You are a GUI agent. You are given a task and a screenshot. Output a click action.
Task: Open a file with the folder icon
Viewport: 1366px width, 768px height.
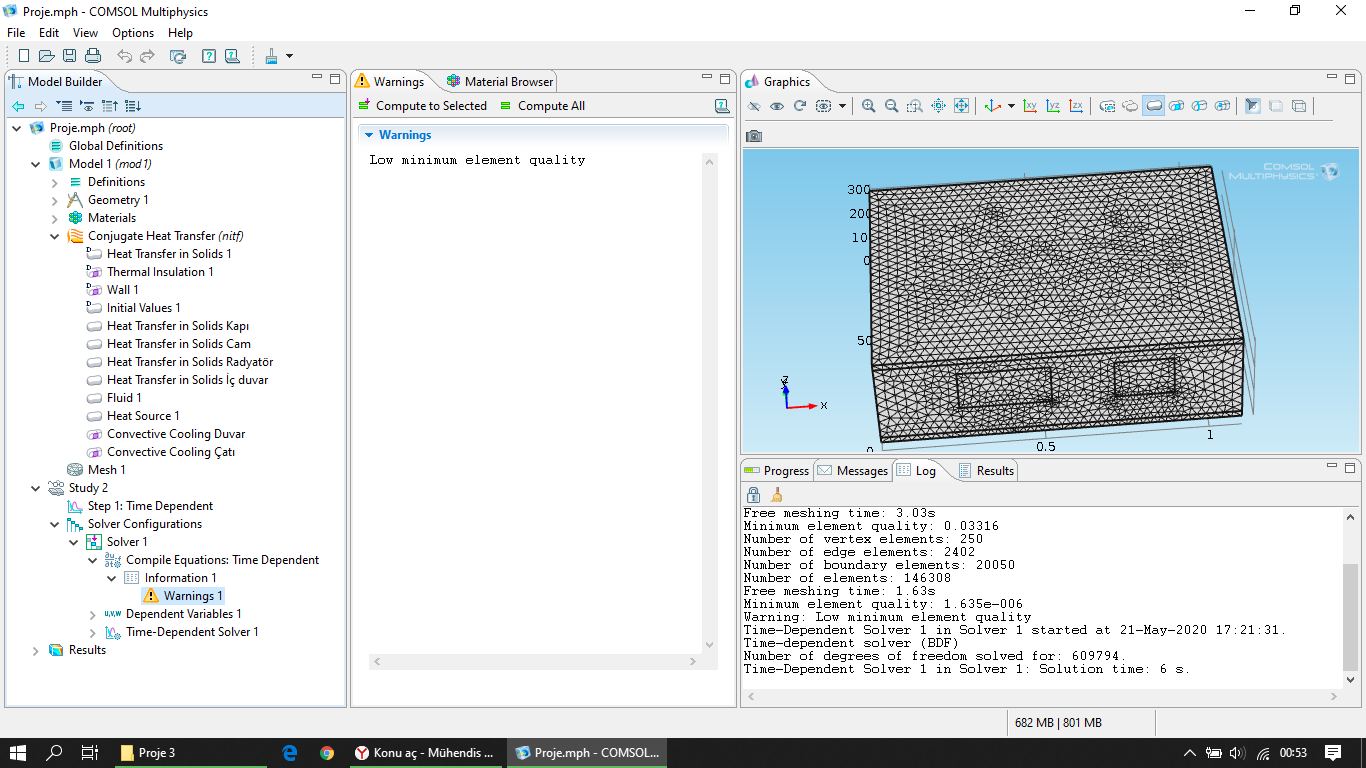point(46,56)
